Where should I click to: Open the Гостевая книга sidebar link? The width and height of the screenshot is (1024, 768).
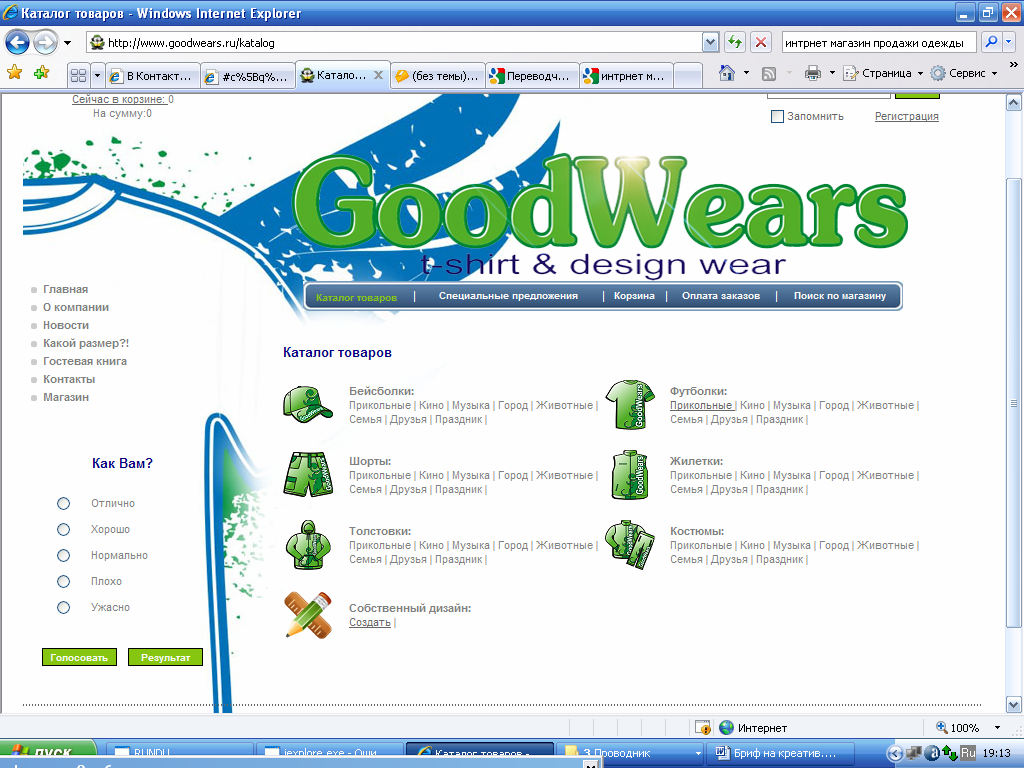coord(85,361)
